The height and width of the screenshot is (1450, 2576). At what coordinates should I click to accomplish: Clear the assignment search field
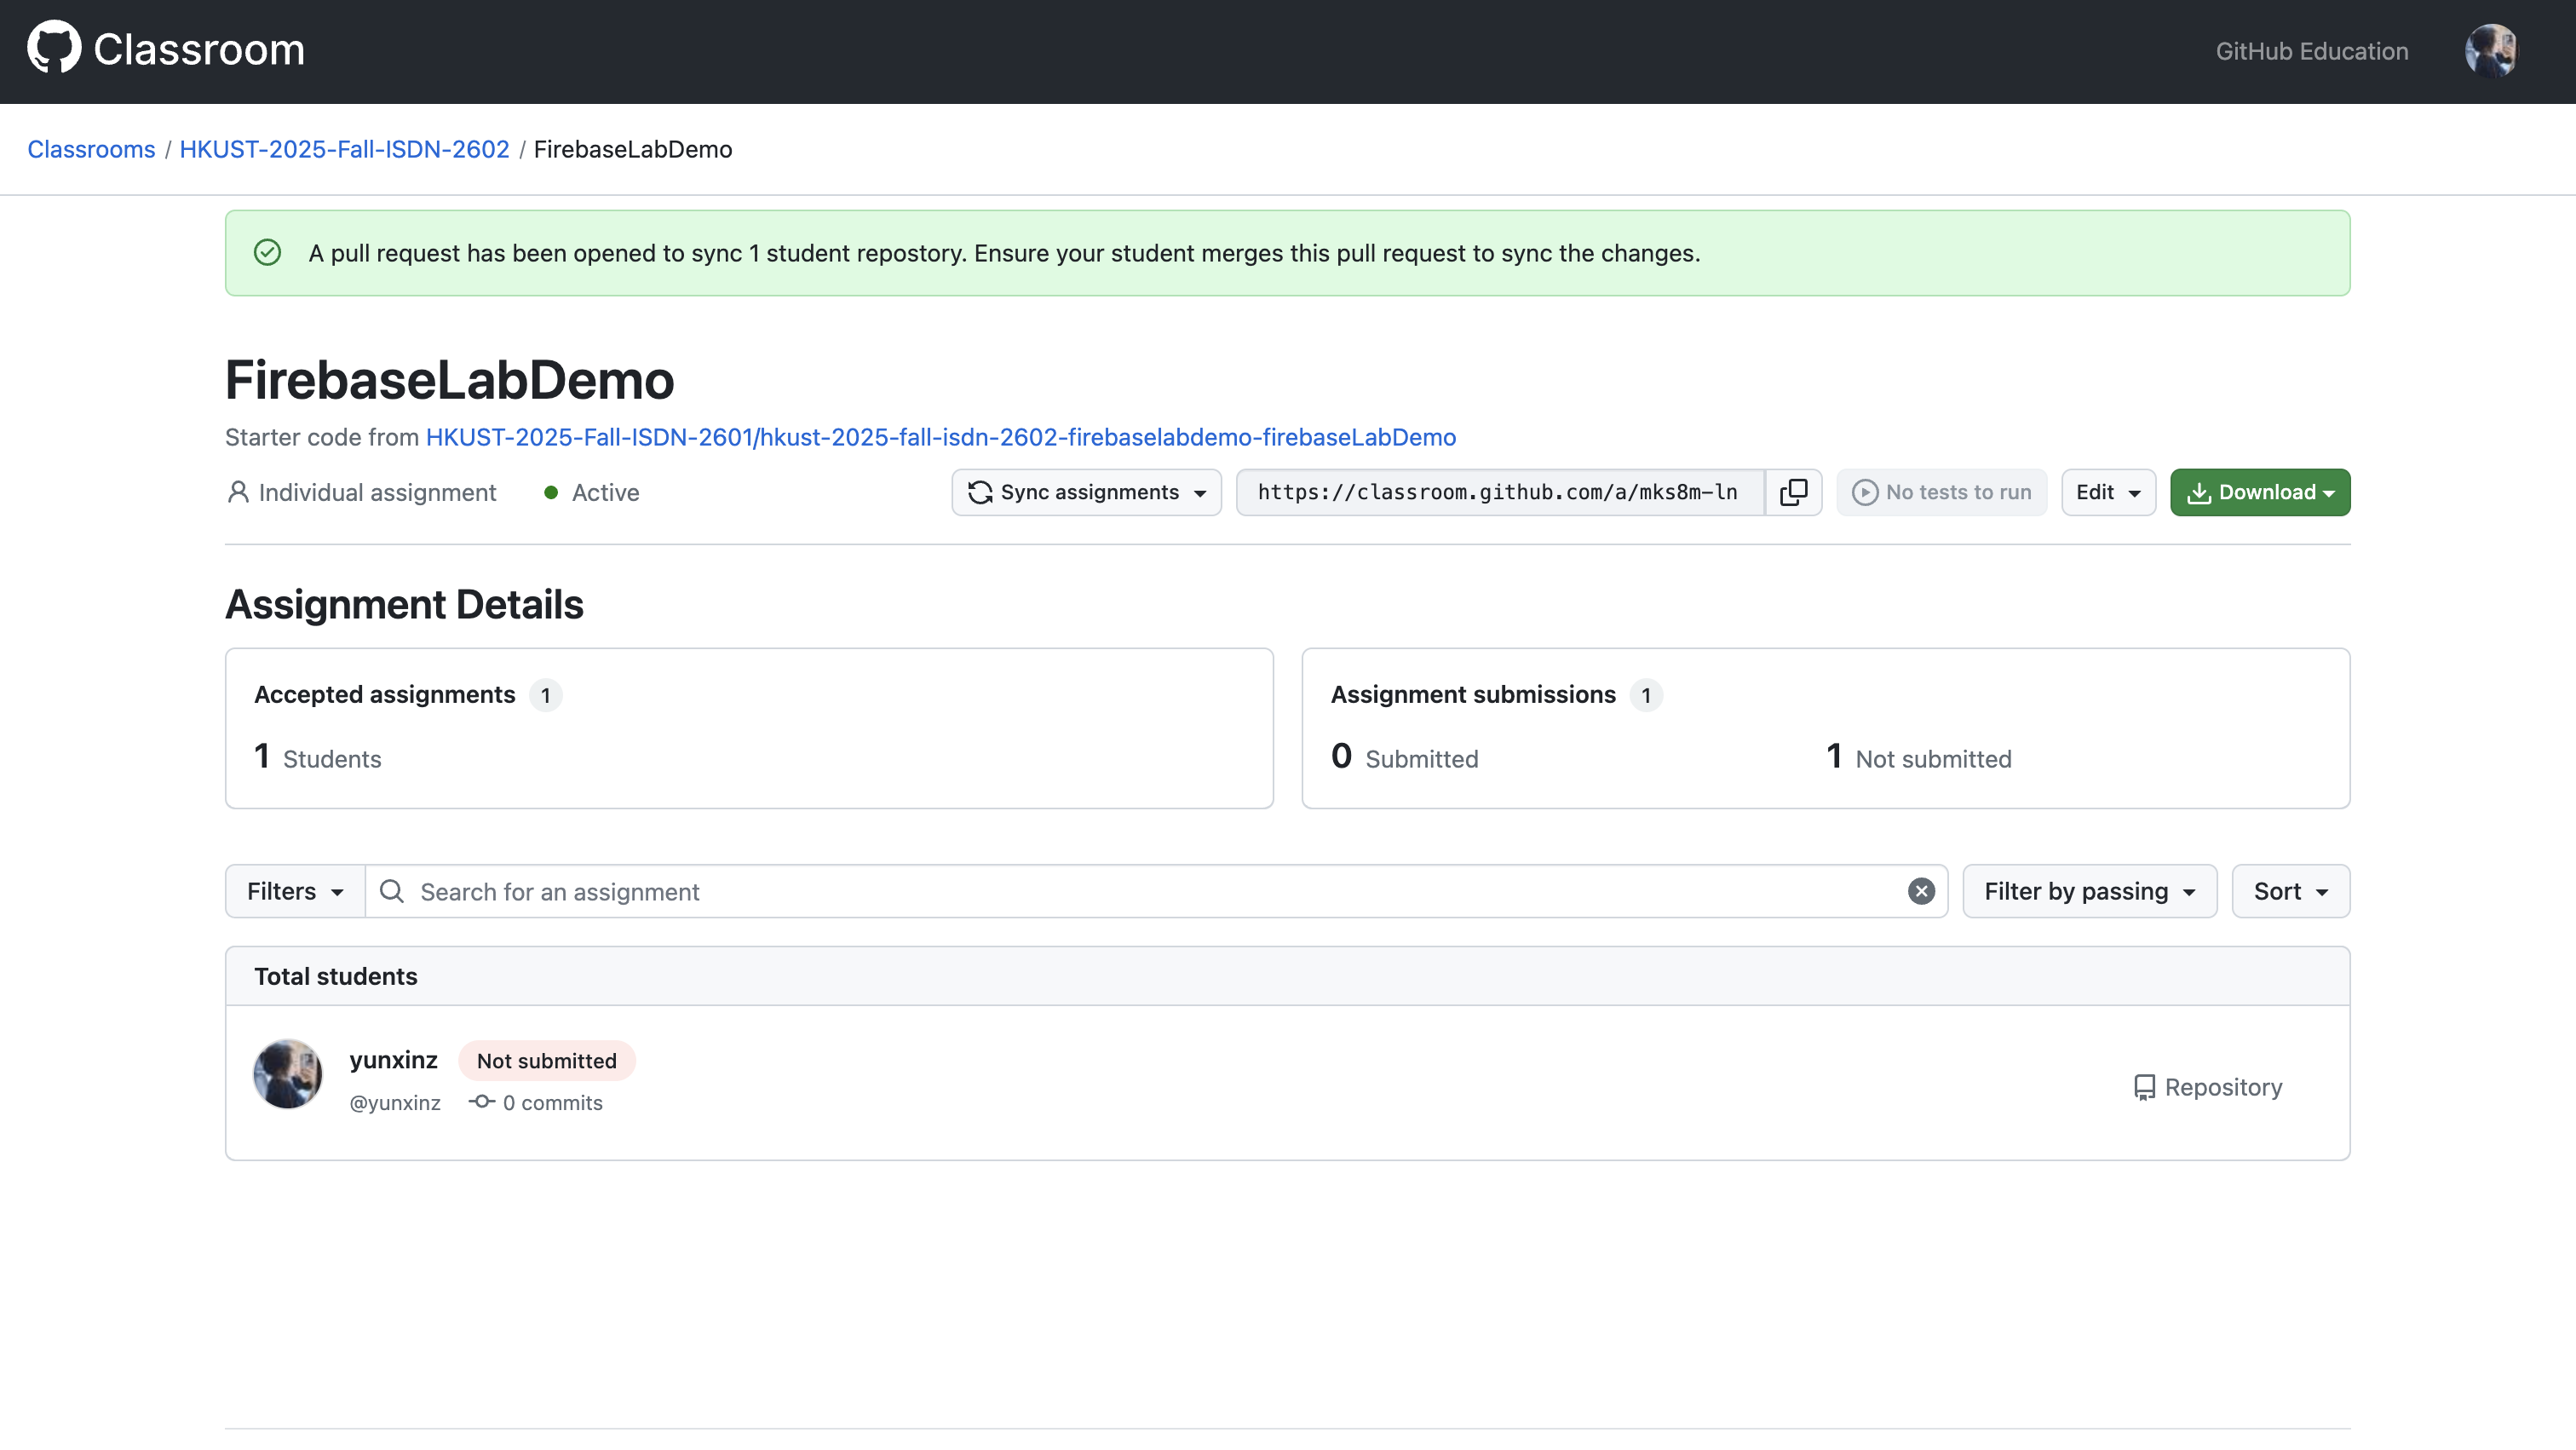1920,891
